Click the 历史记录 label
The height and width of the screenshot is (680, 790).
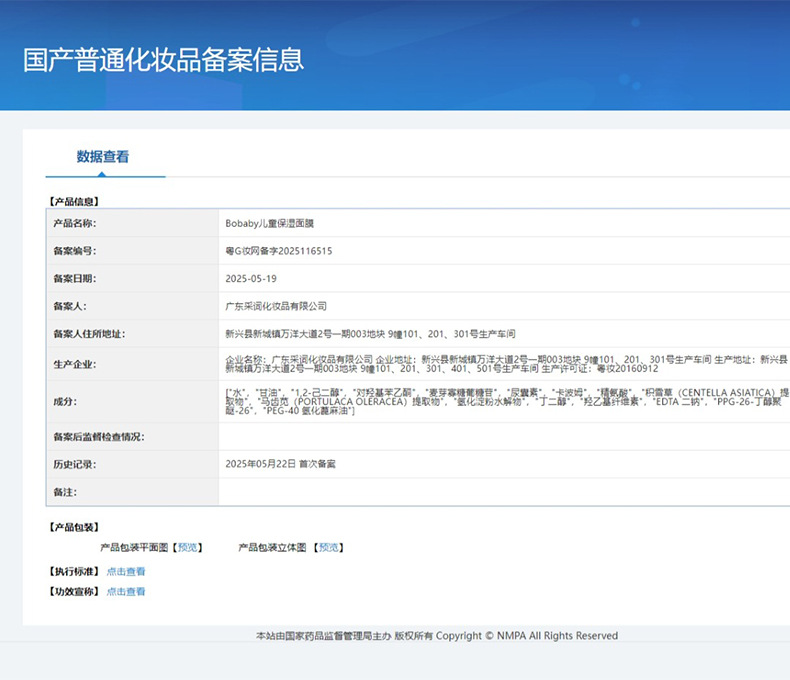pos(75,464)
